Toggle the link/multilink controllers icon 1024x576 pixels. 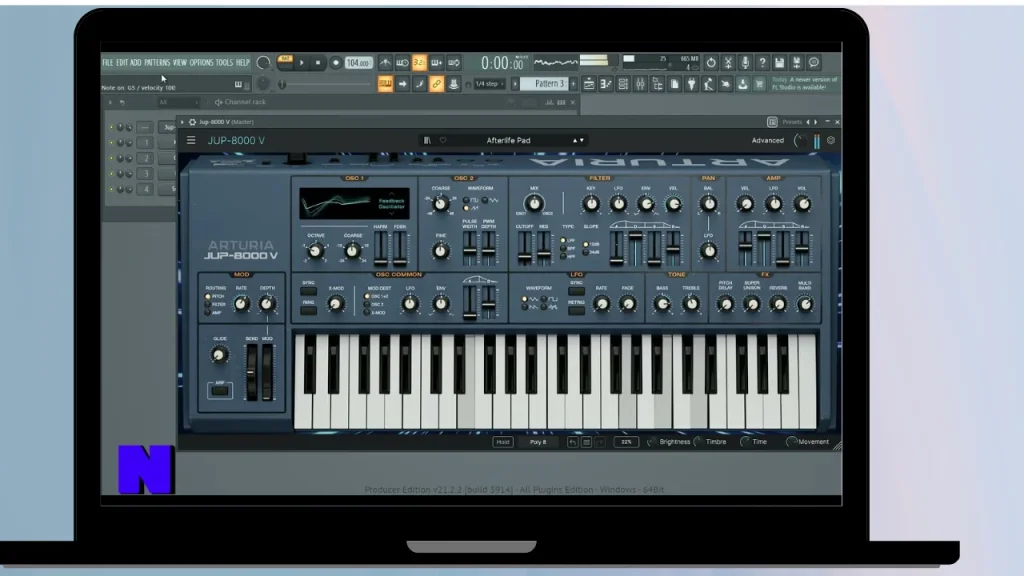coord(436,84)
